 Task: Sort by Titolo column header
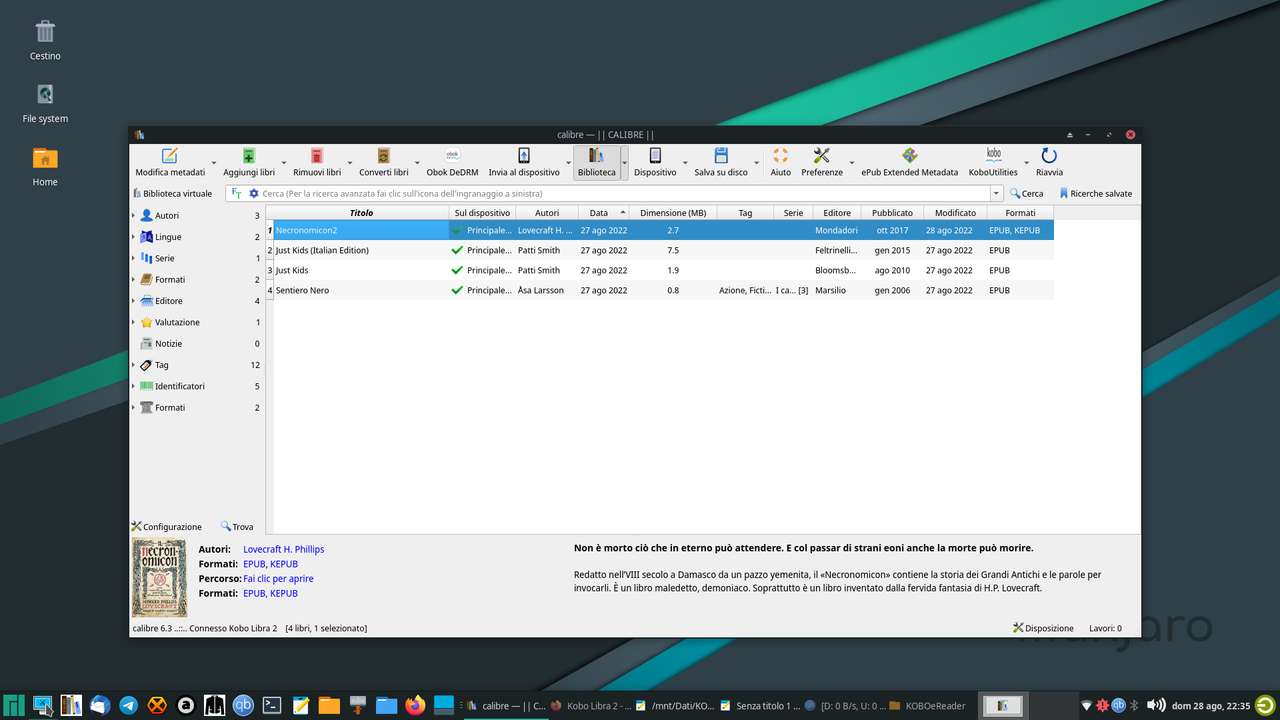pos(361,213)
